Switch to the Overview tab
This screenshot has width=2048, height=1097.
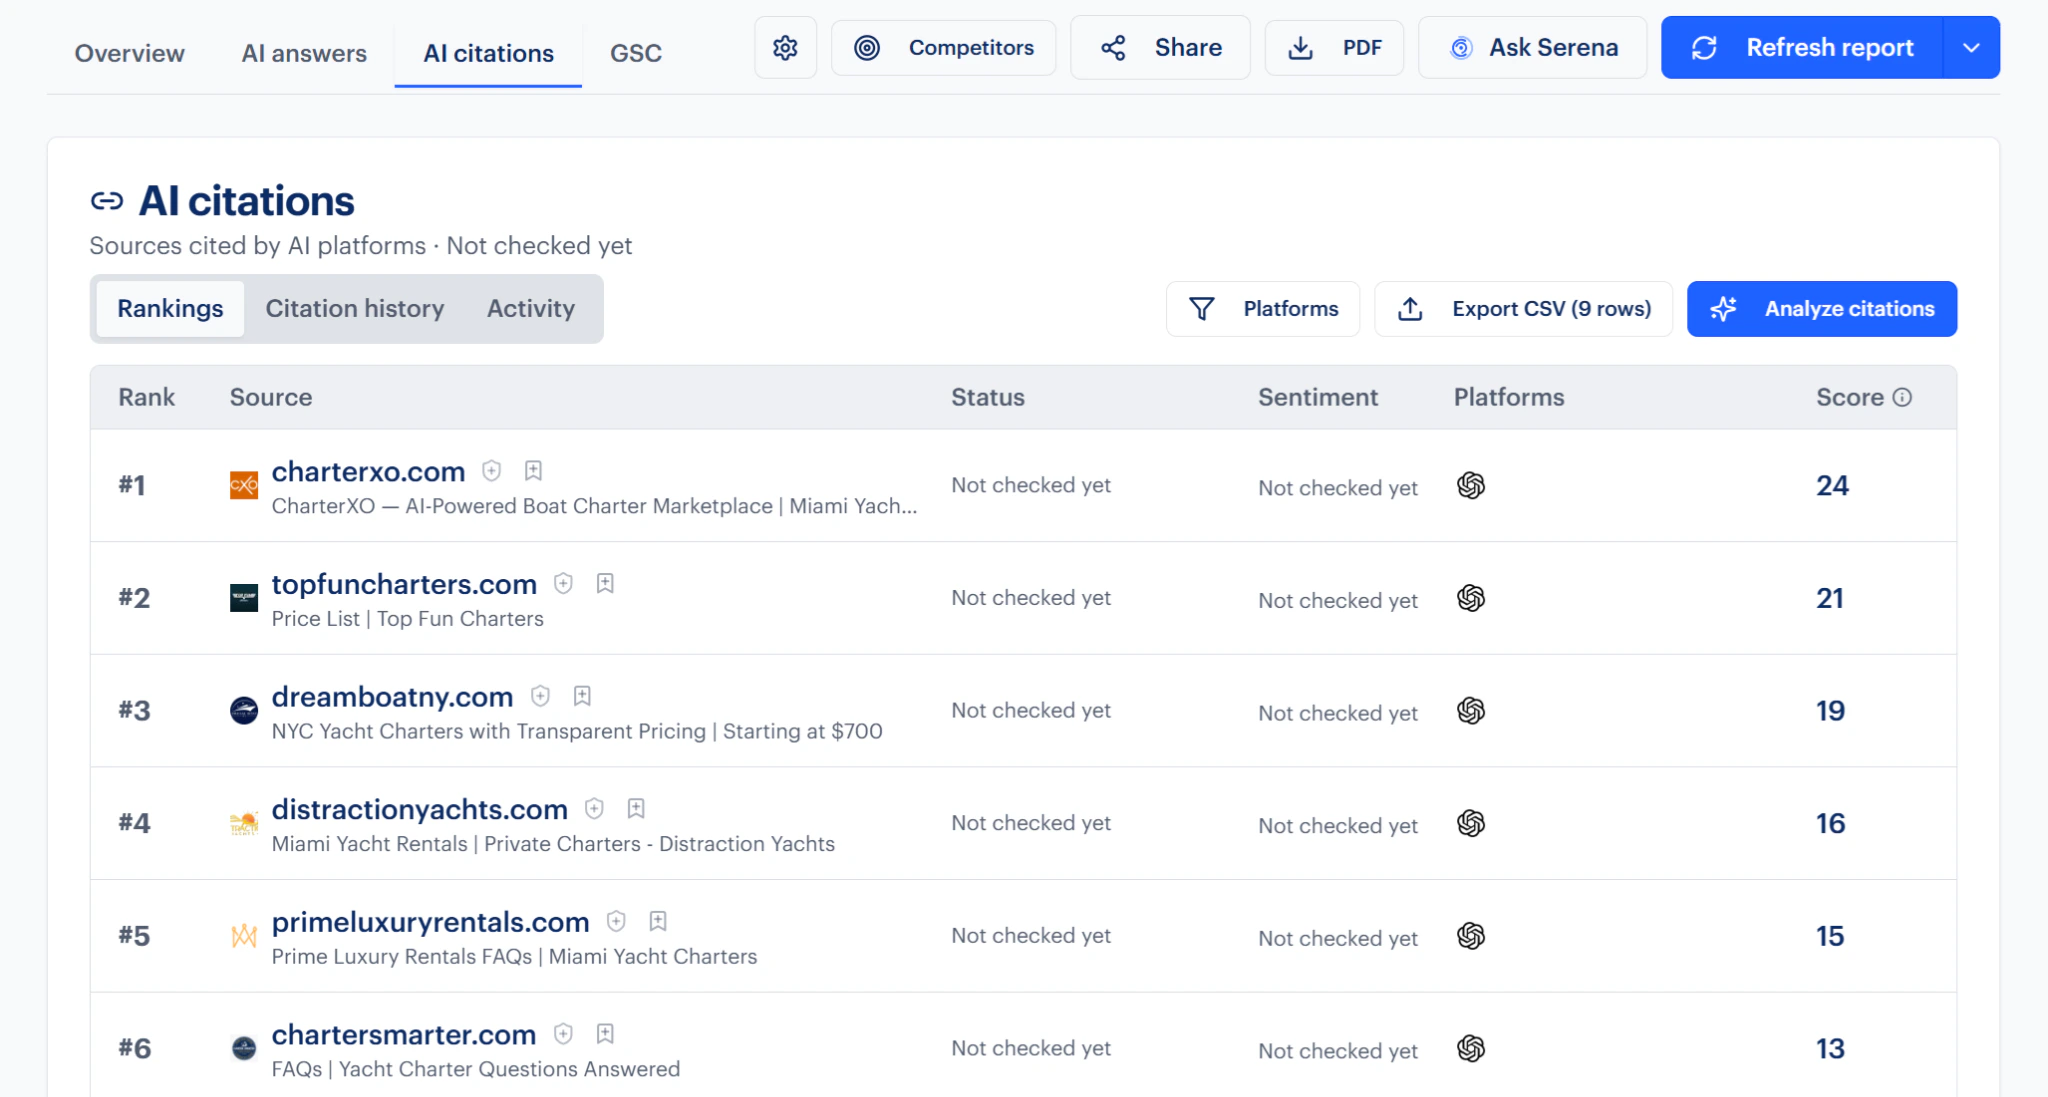[130, 53]
